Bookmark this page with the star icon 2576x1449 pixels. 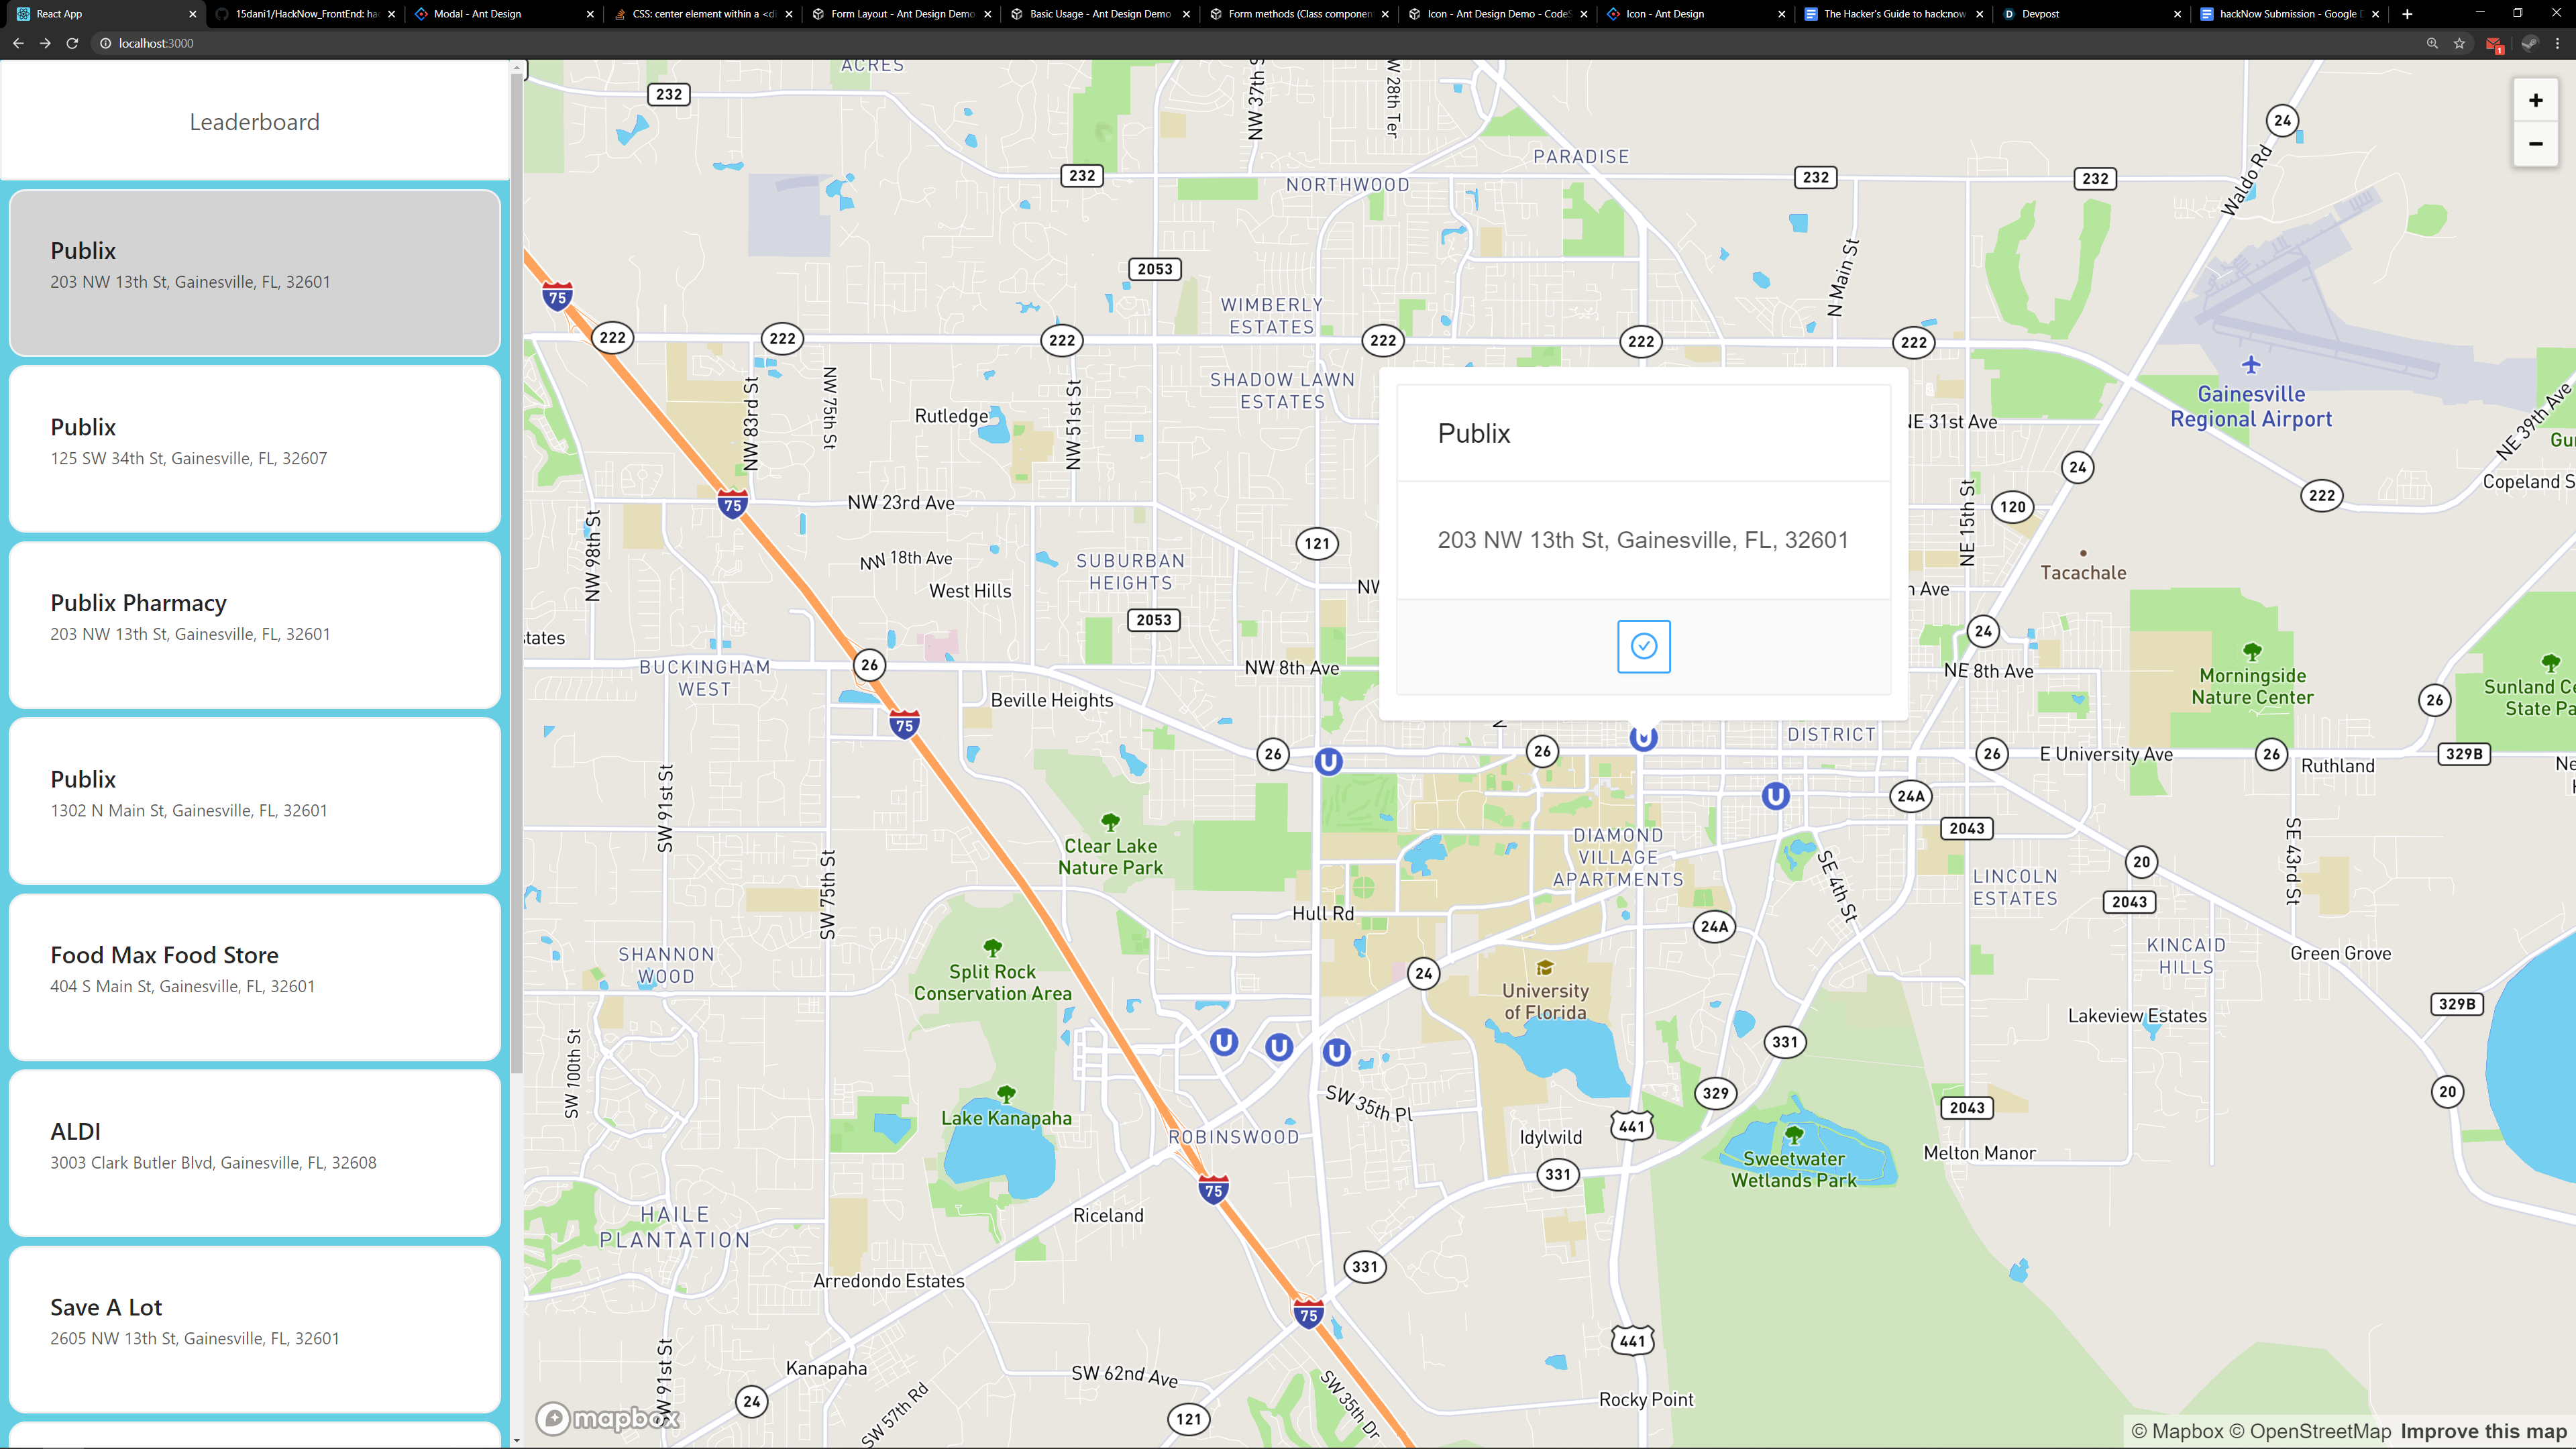click(x=2459, y=43)
